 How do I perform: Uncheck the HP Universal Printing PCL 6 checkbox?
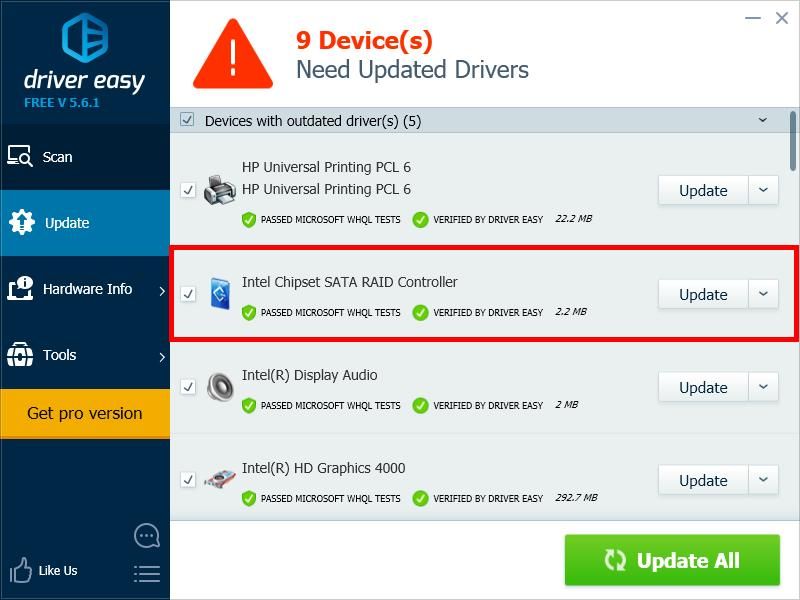[188, 190]
